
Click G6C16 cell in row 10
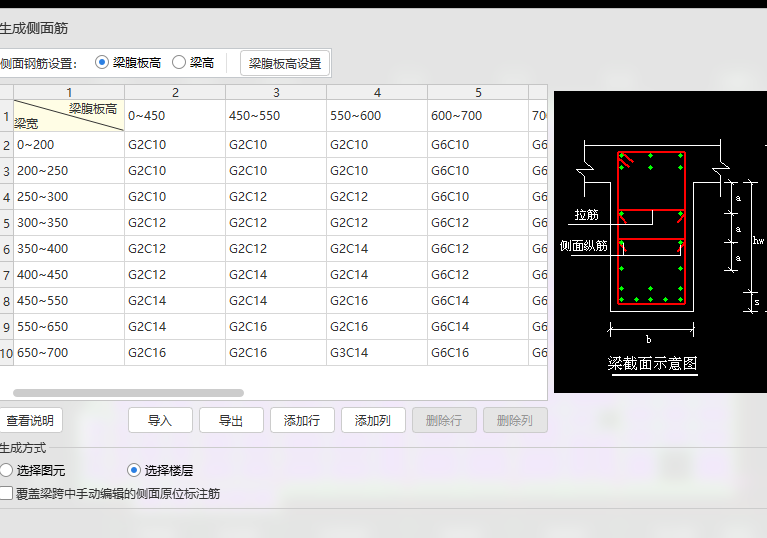478,353
